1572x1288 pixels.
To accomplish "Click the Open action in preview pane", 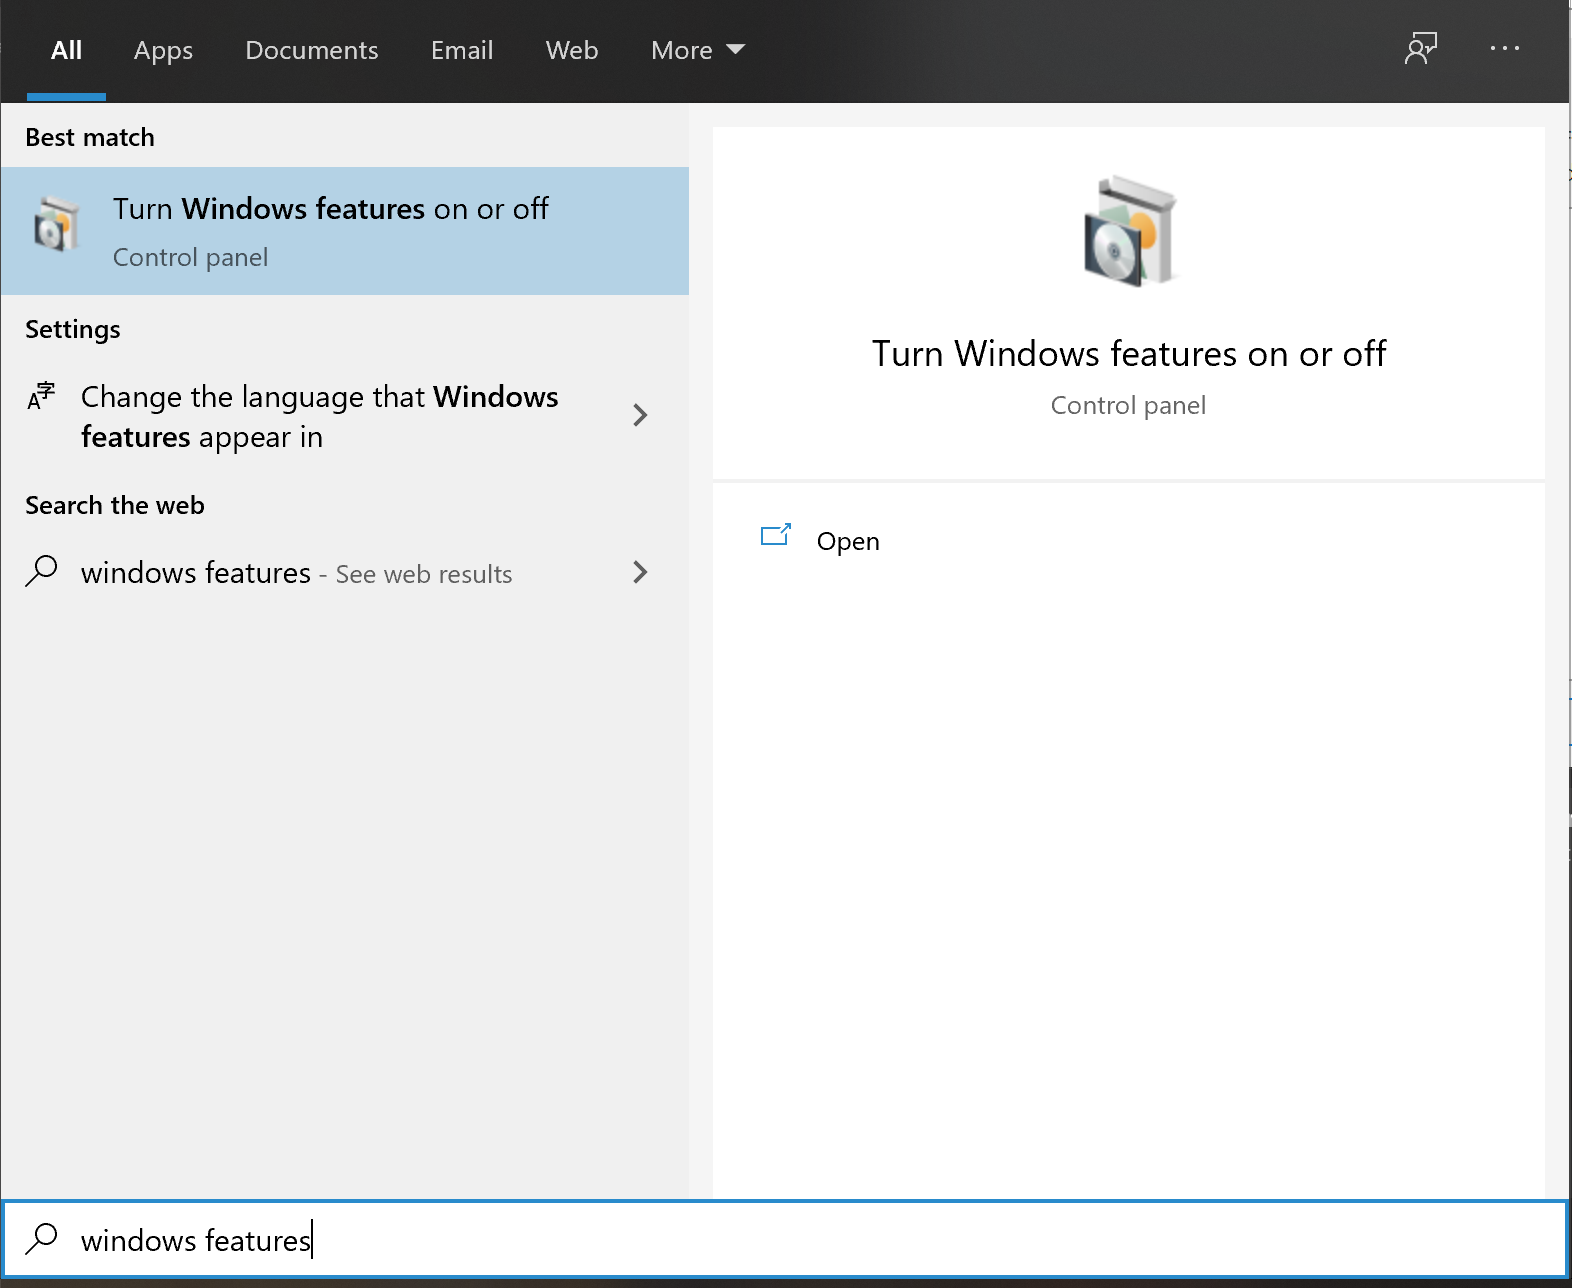I will point(848,541).
